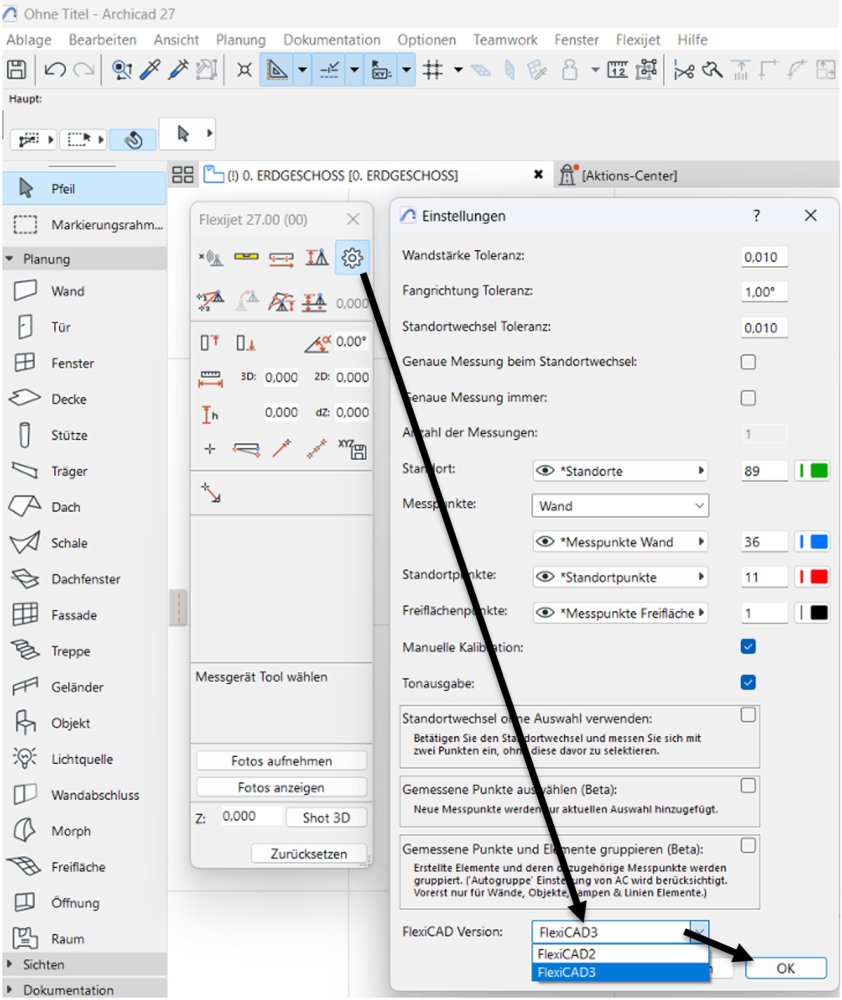Open FlexiCAD Version combo box
Screen dimensions: 842x1000
click(x=620, y=932)
